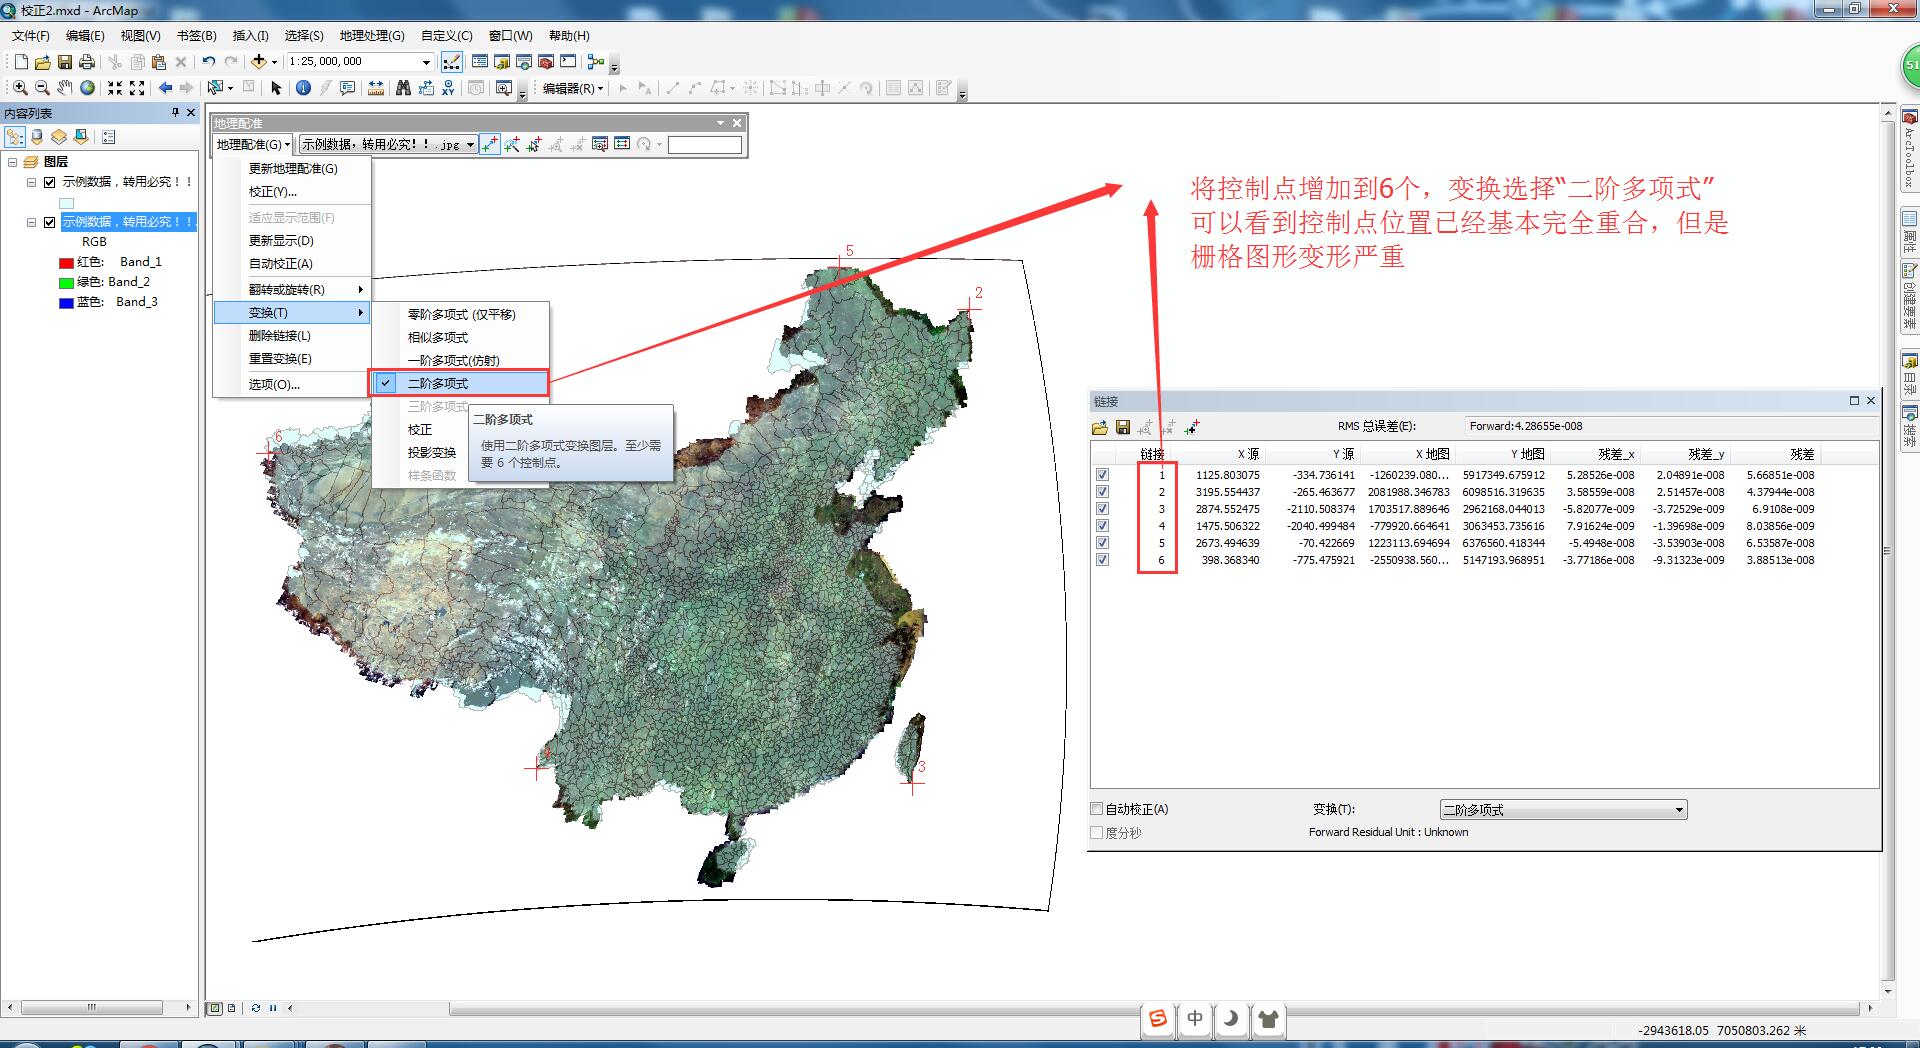Click the green Band_2 color swatch
The width and height of the screenshot is (1920, 1048).
66,283
